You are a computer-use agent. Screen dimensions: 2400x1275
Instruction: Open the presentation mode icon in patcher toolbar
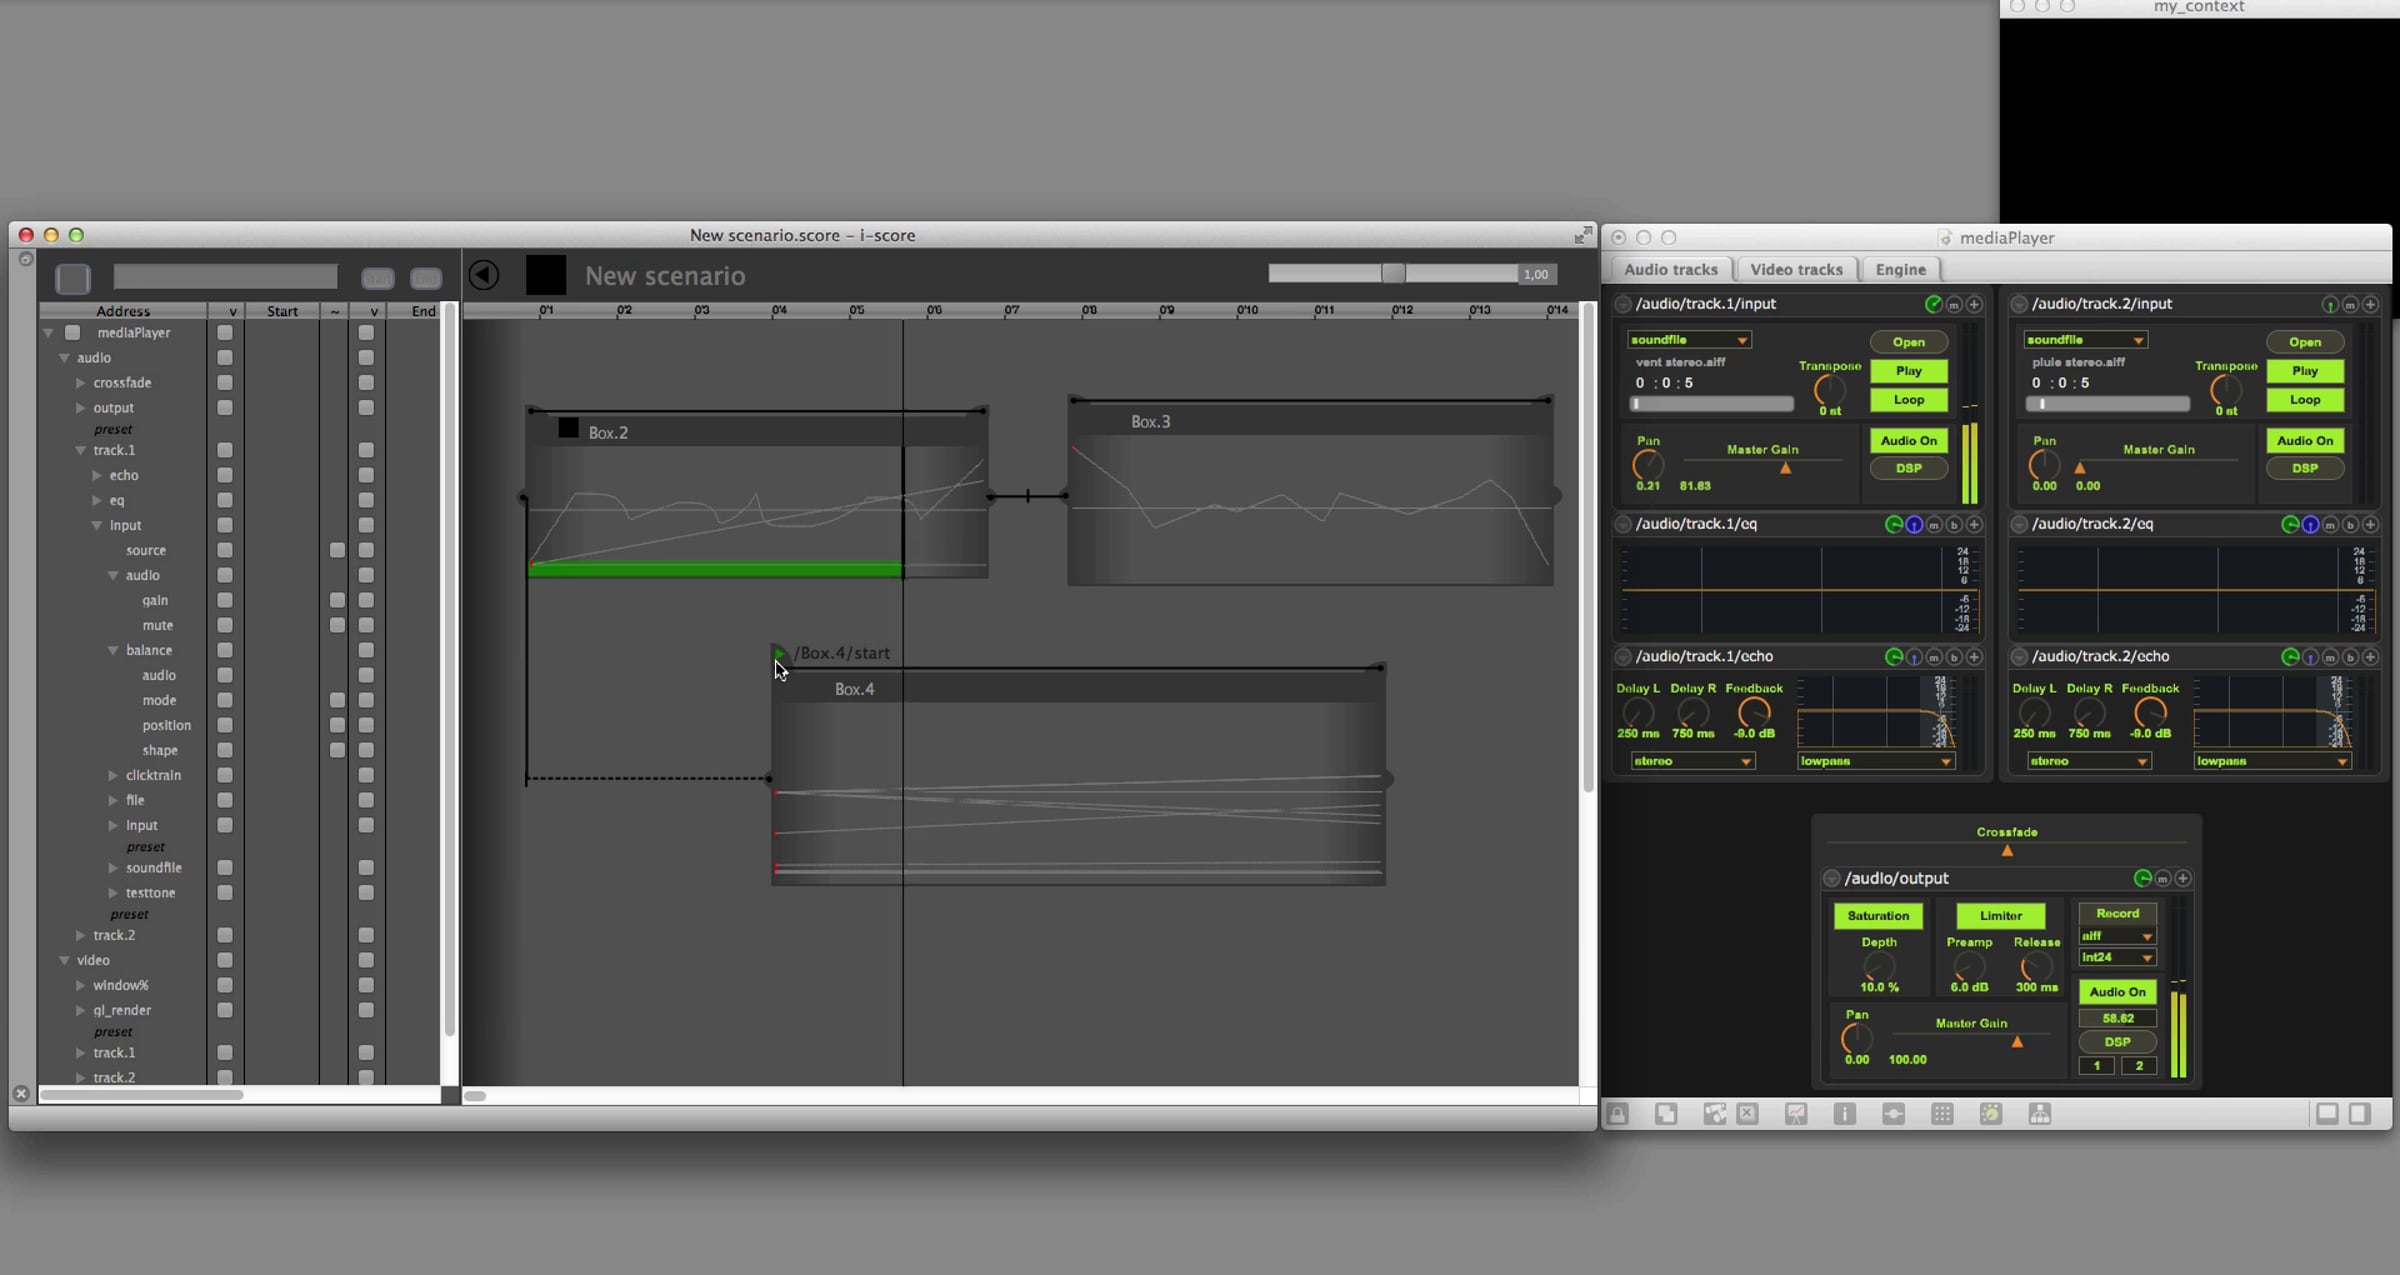[1796, 1114]
